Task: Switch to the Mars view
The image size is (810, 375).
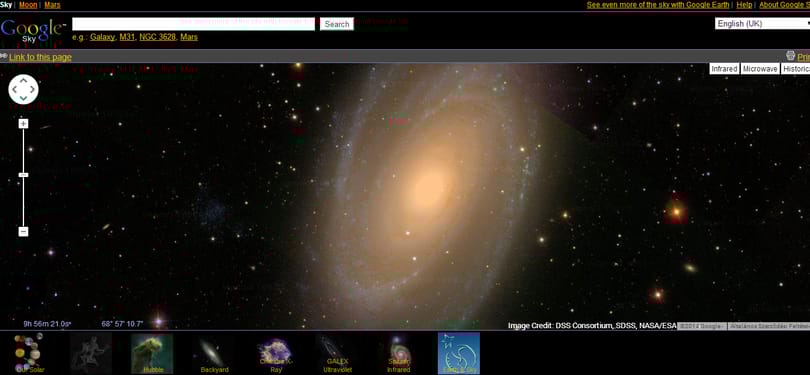Action: [53, 5]
